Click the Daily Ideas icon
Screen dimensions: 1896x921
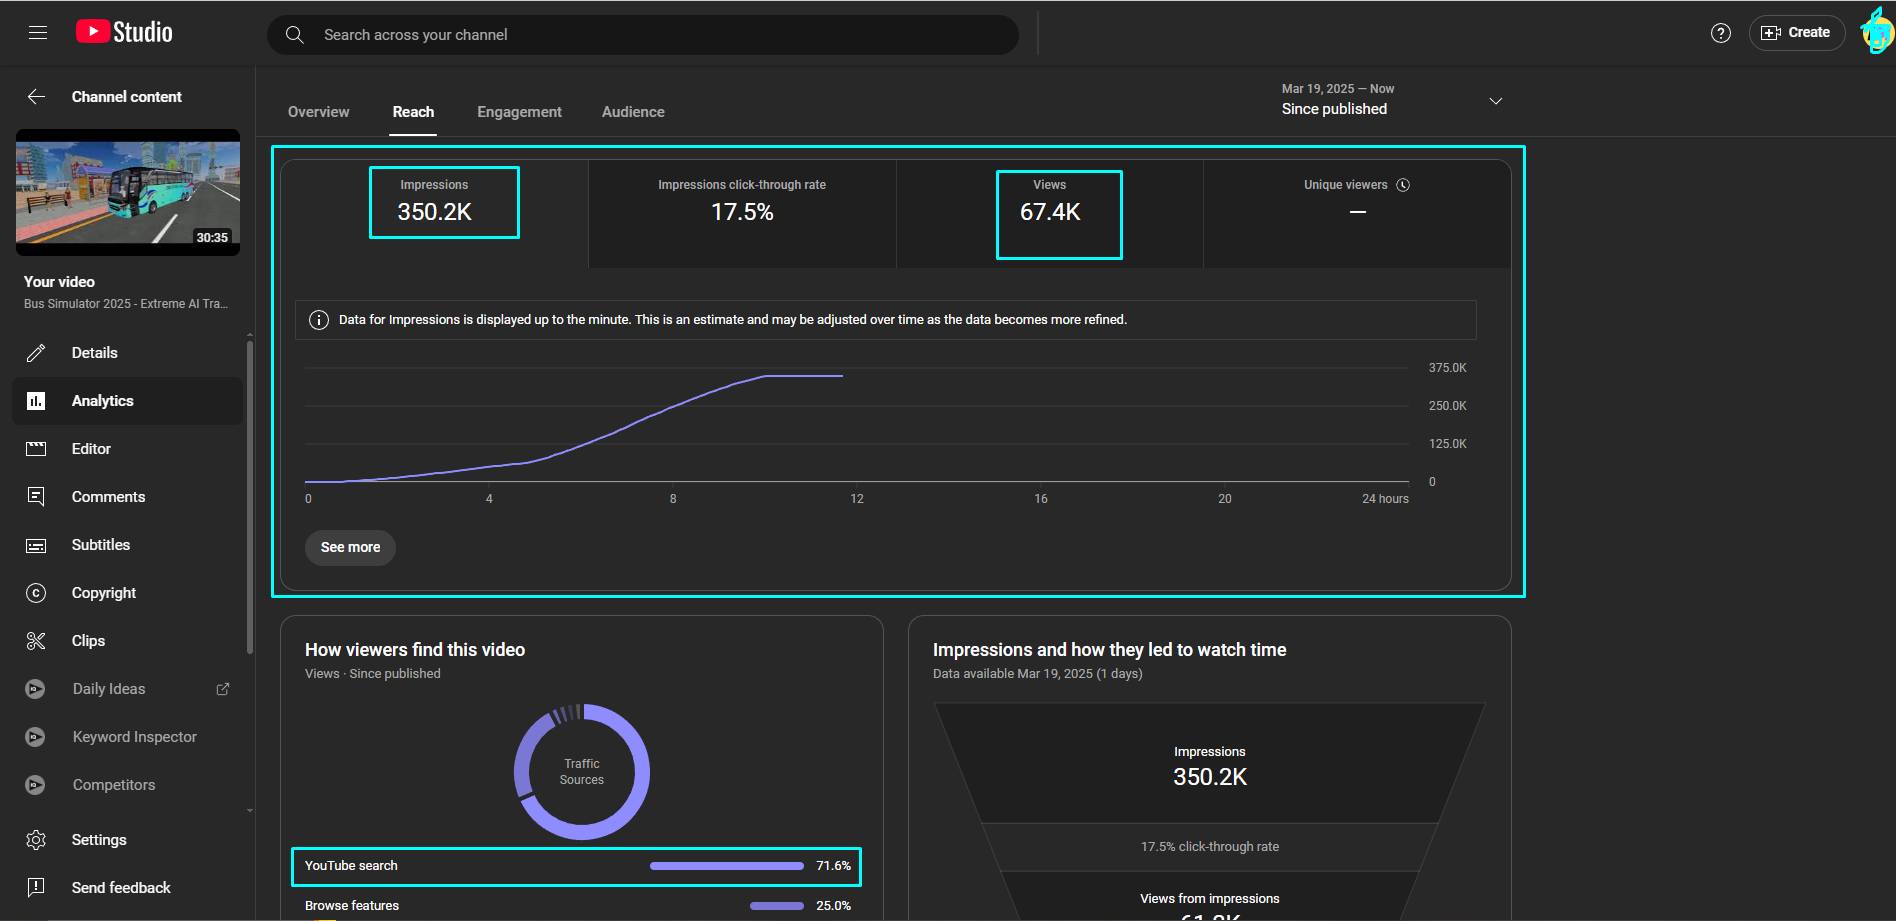point(35,689)
